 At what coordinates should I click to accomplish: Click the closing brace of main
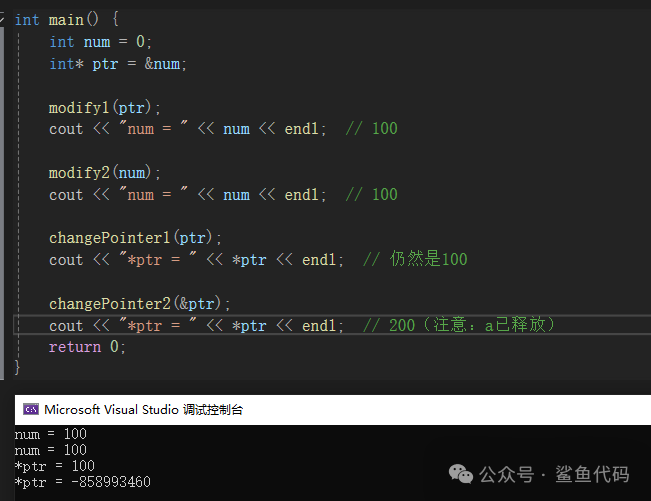tap(17, 367)
